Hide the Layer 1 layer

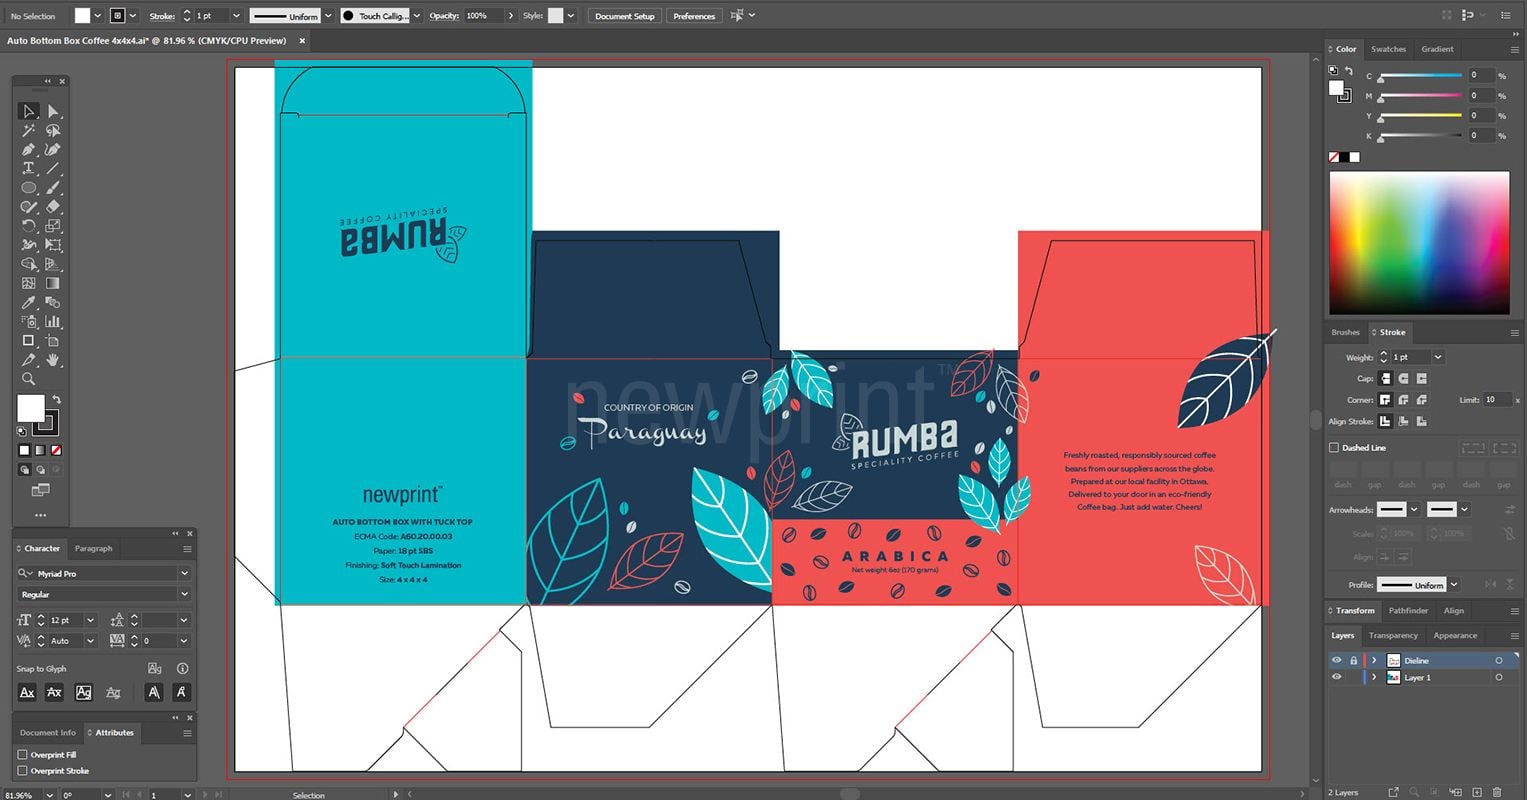click(x=1337, y=677)
